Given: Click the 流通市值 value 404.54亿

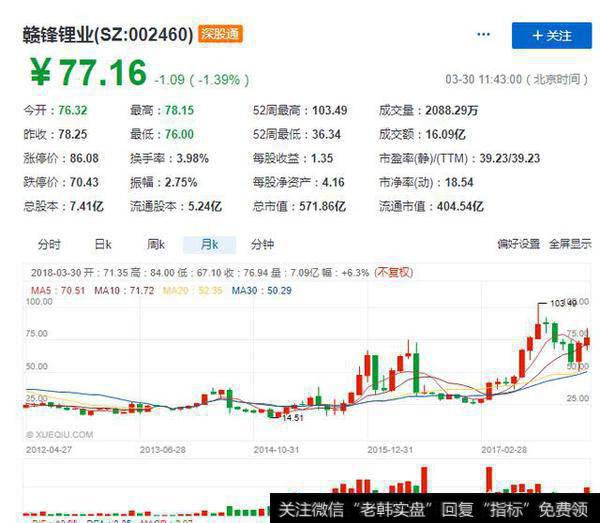Looking at the screenshot, I should point(460,206).
